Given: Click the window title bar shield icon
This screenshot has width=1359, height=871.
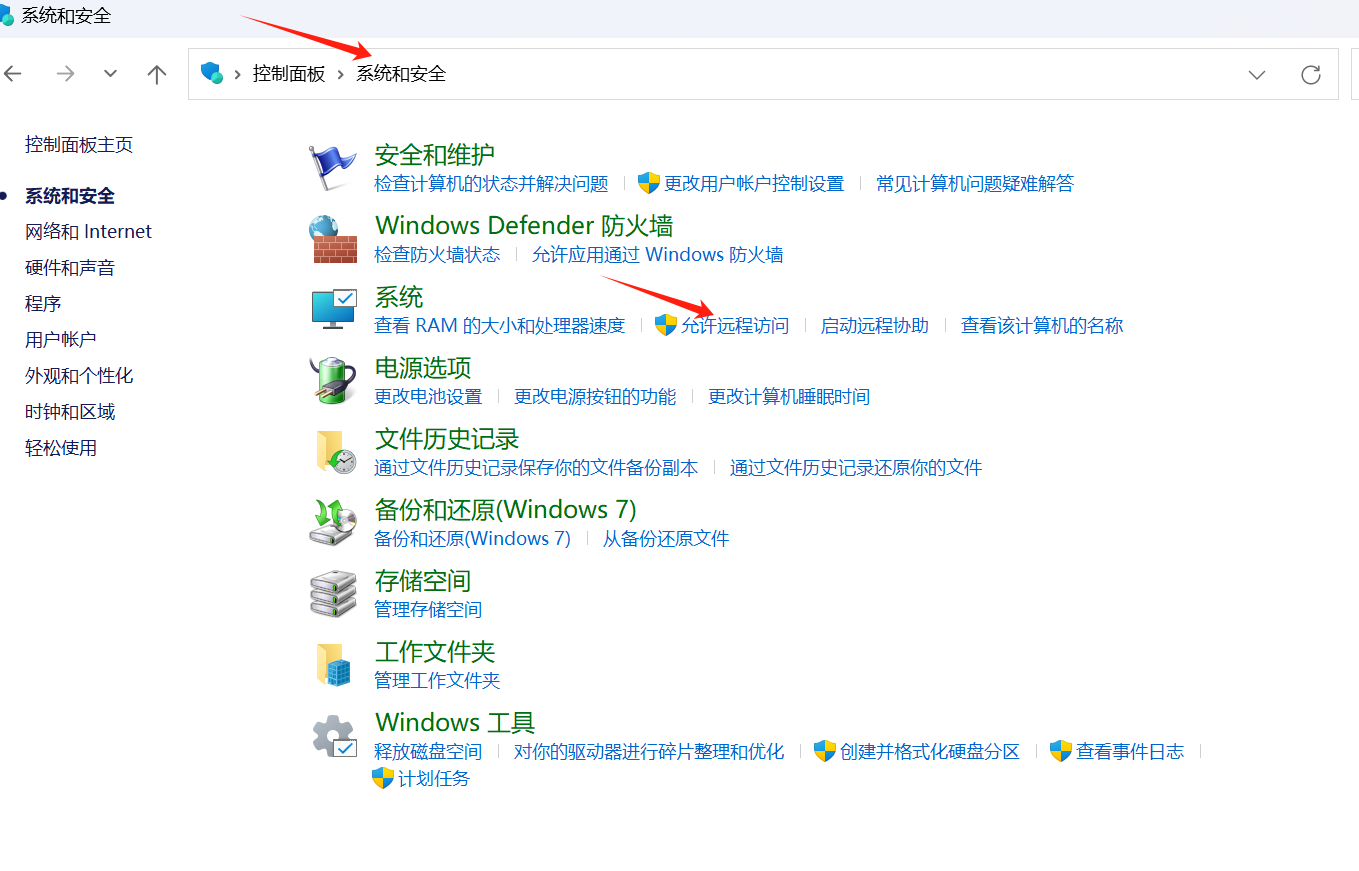Looking at the screenshot, I should [7, 15].
